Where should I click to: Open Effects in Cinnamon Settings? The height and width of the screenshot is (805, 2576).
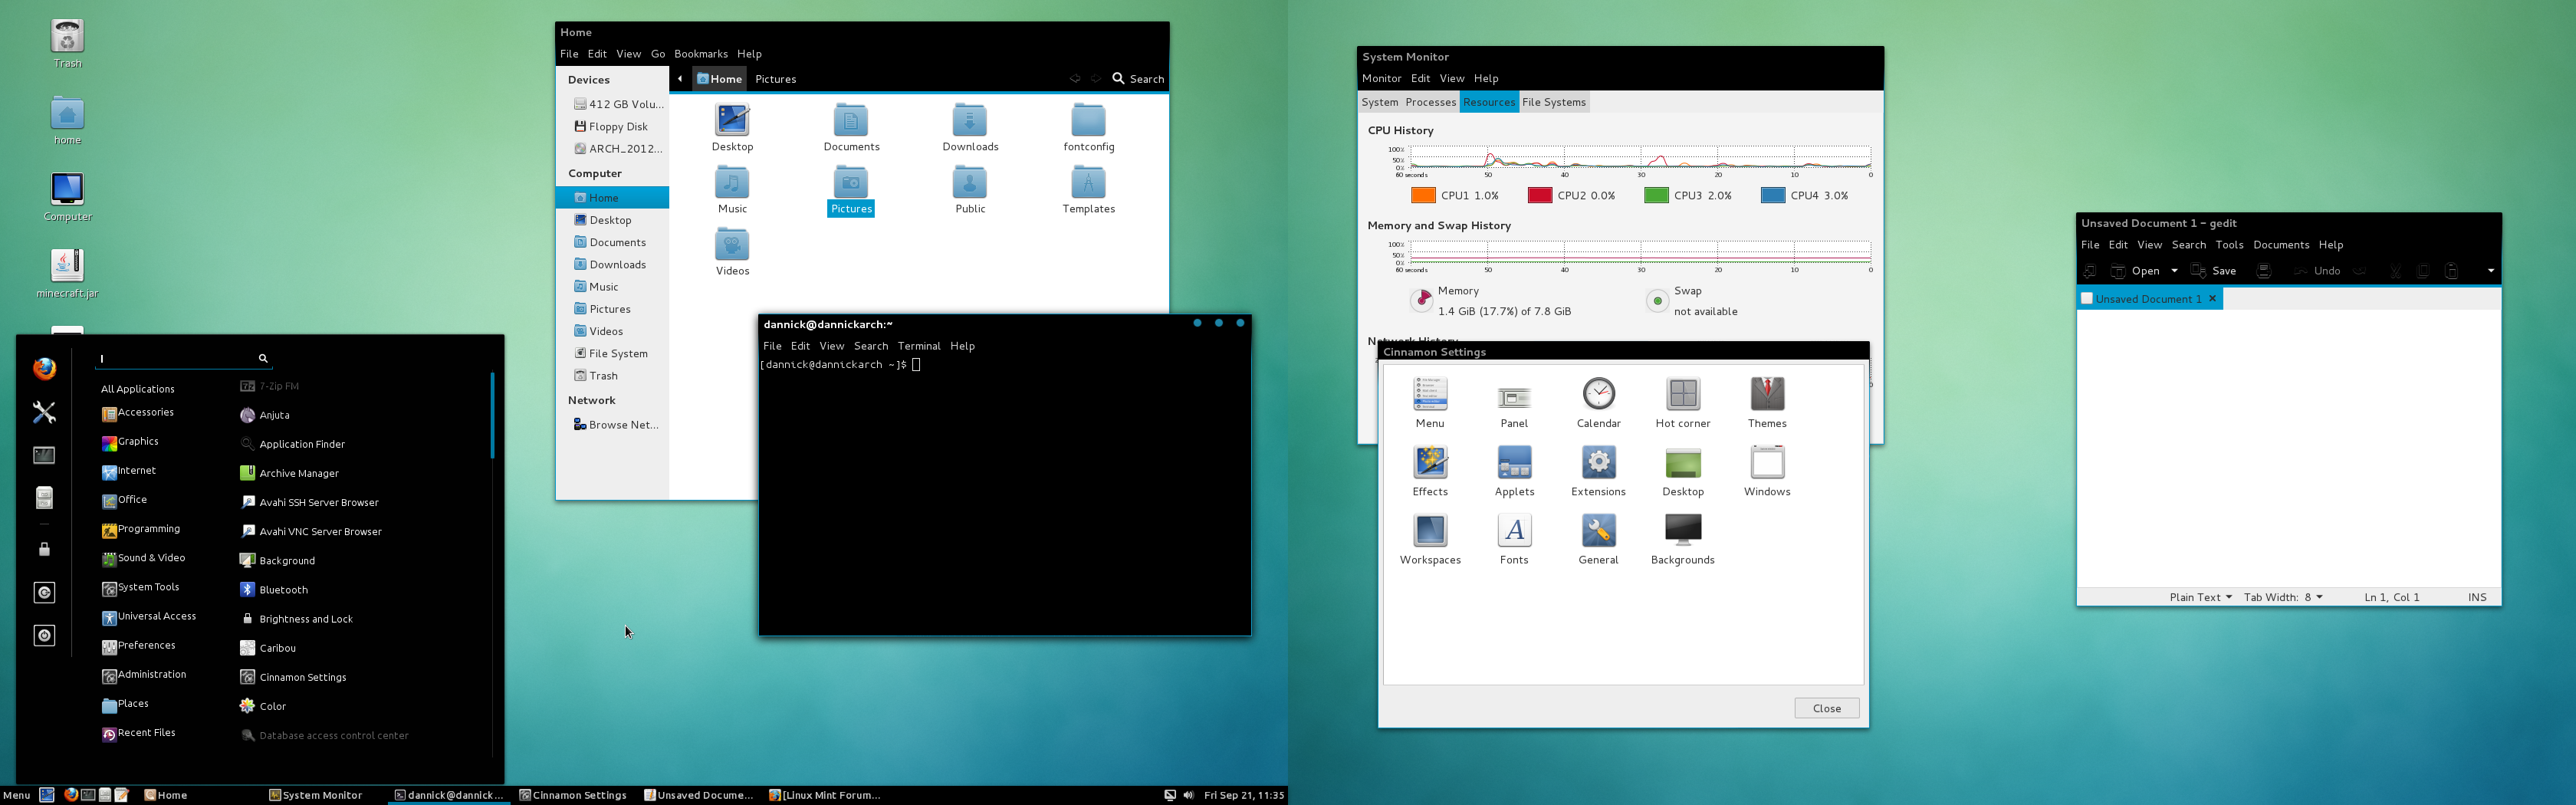point(1430,471)
